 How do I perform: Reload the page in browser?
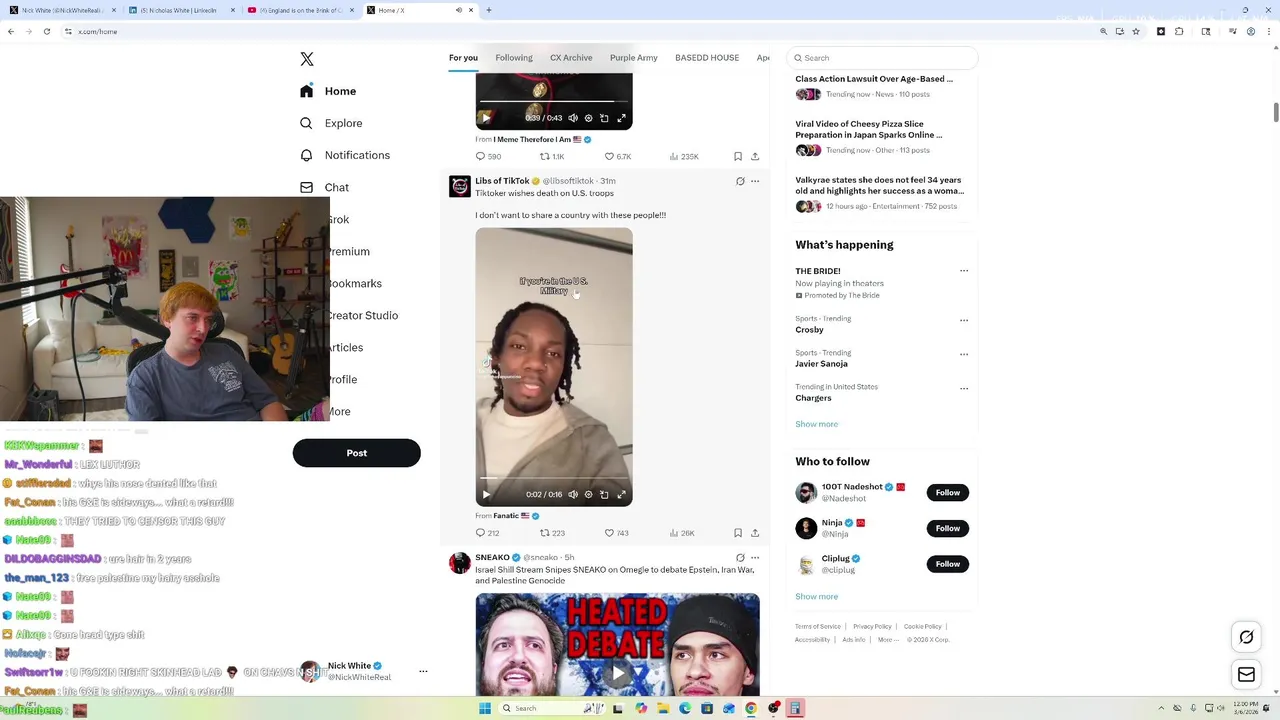tap(48, 31)
